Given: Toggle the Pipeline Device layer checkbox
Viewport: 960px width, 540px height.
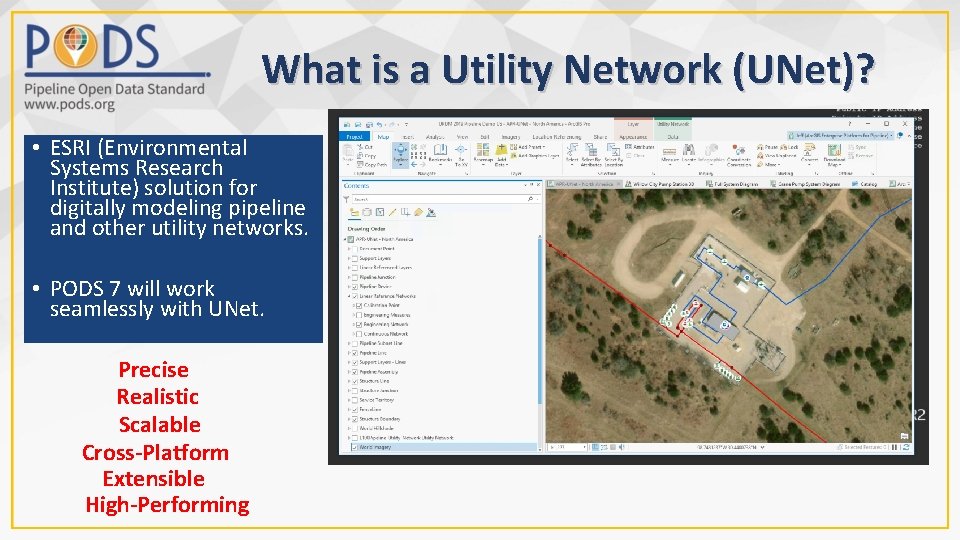Looking at the screenshot, I should [x=355, y=287].
